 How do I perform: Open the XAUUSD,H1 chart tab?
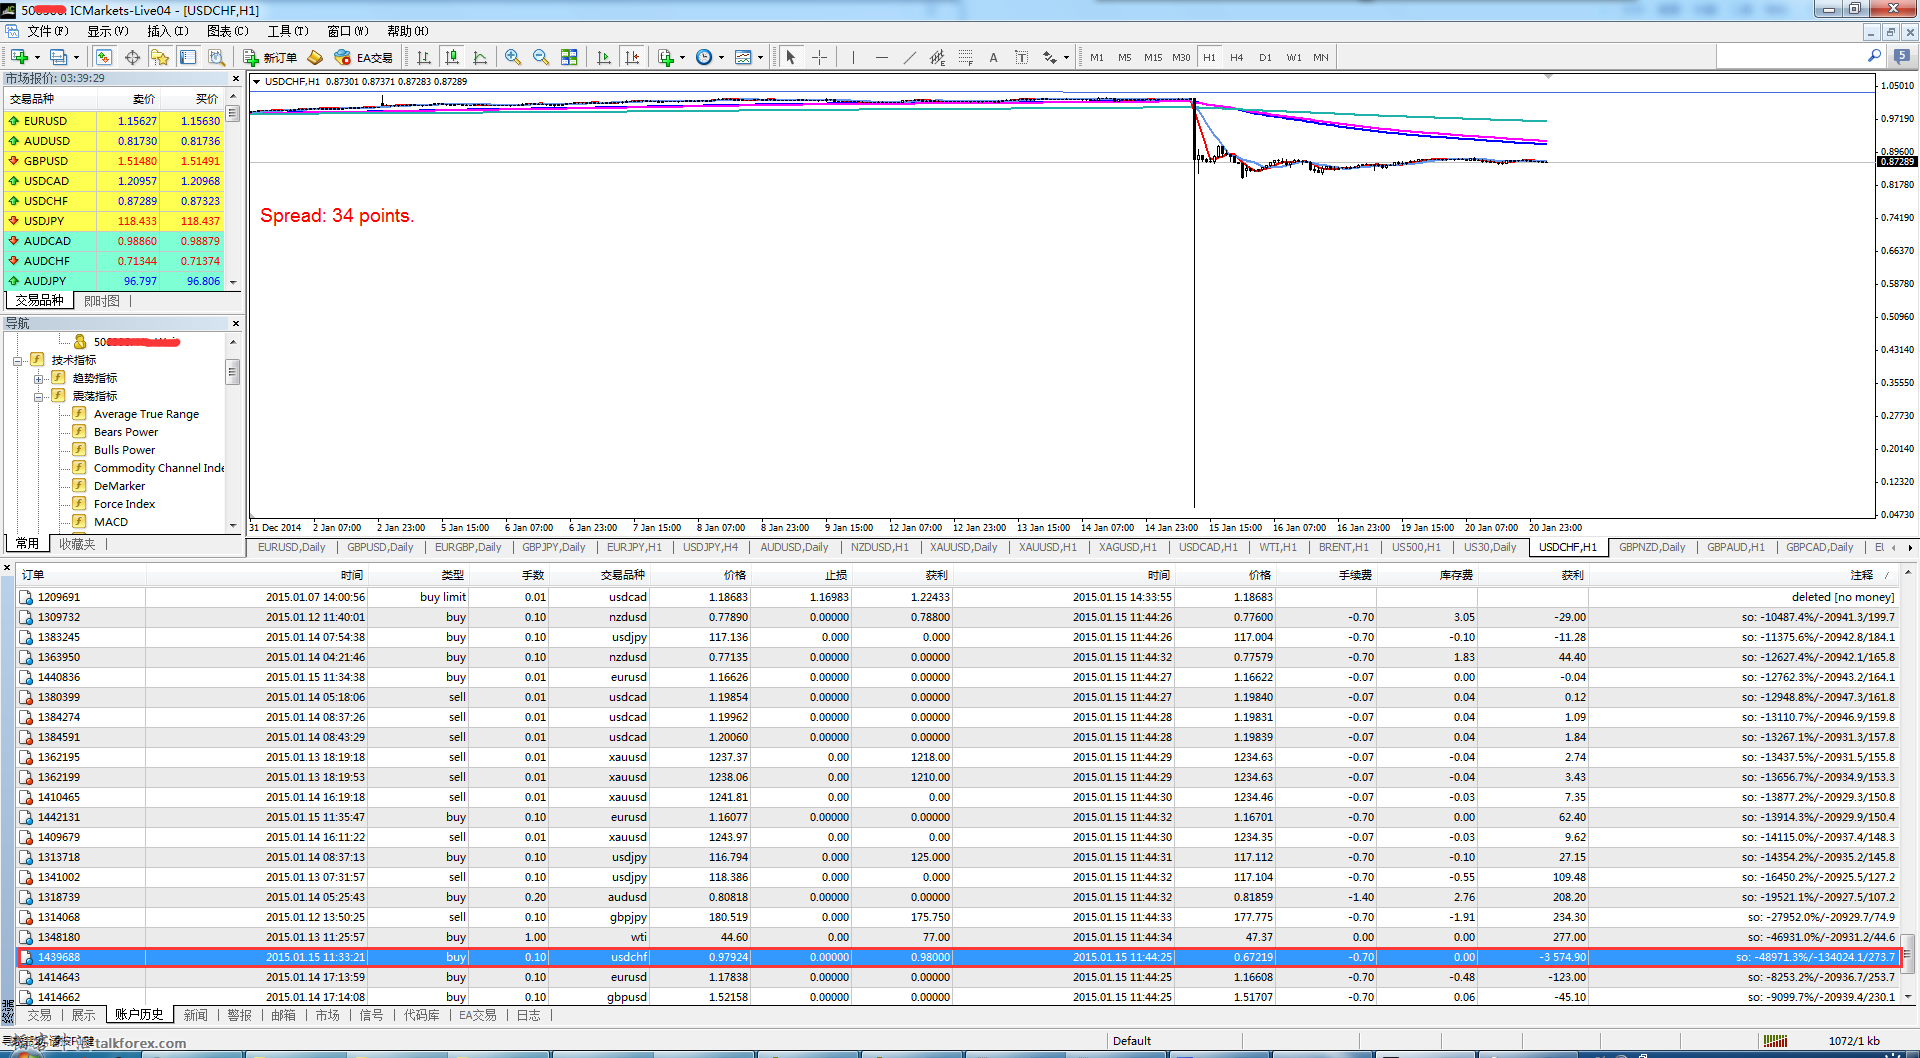1047,547
